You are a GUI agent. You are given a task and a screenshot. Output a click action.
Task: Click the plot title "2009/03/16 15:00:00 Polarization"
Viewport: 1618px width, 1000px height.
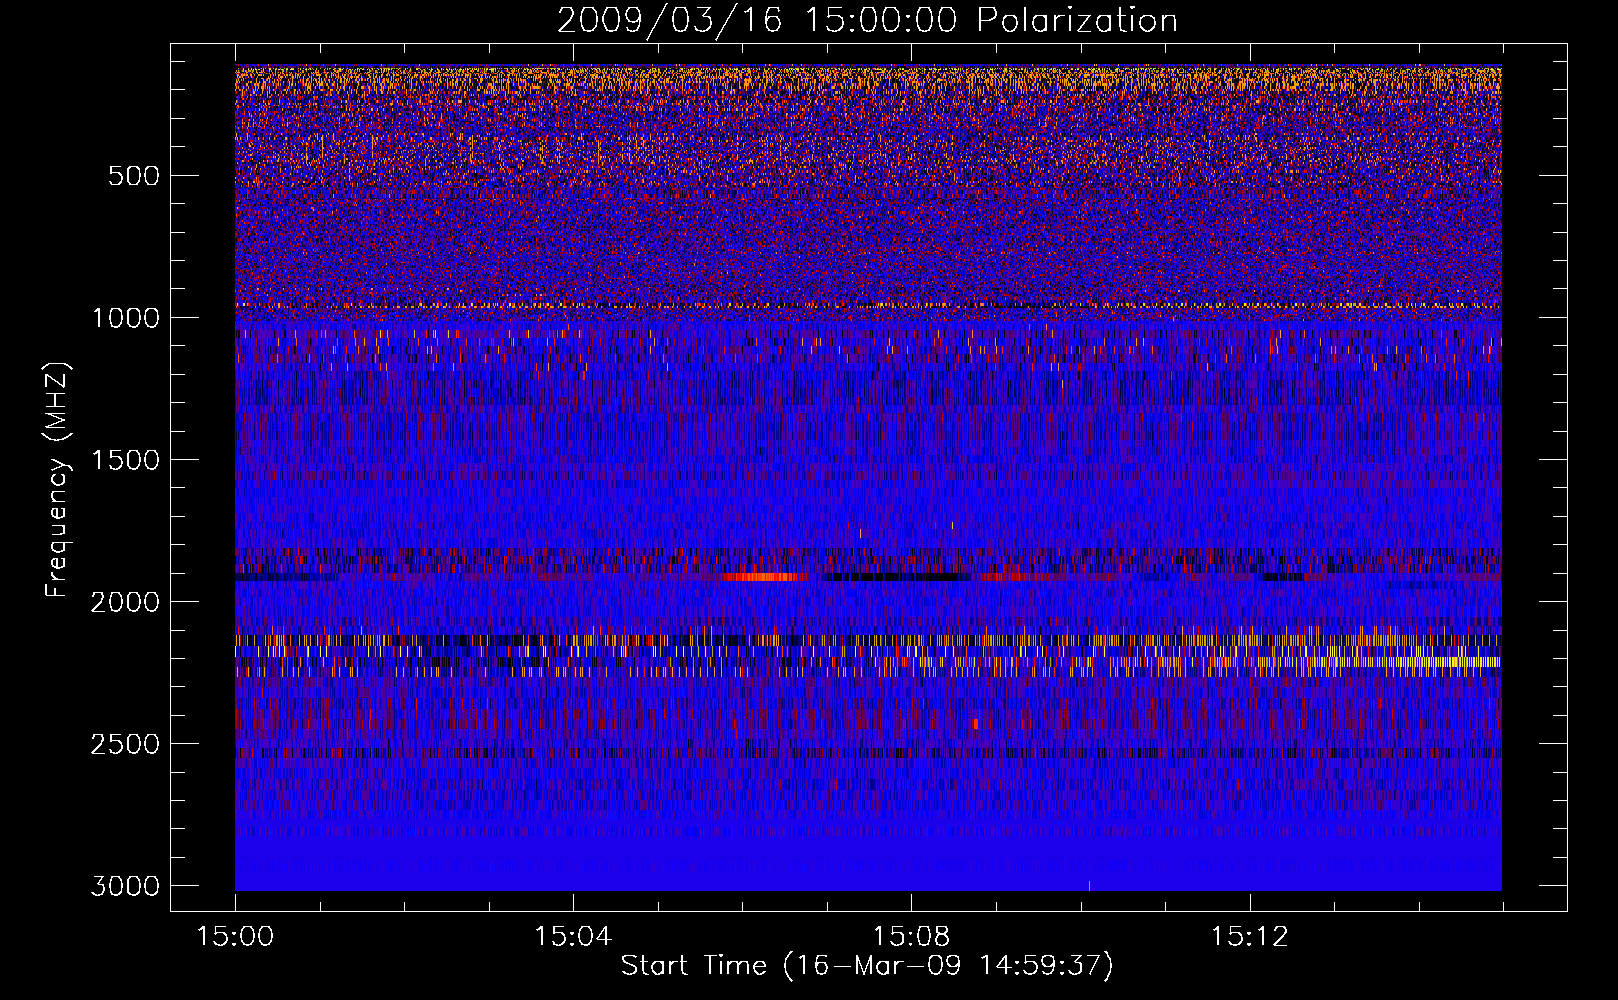pyautogui.click(x=867, y=20)
